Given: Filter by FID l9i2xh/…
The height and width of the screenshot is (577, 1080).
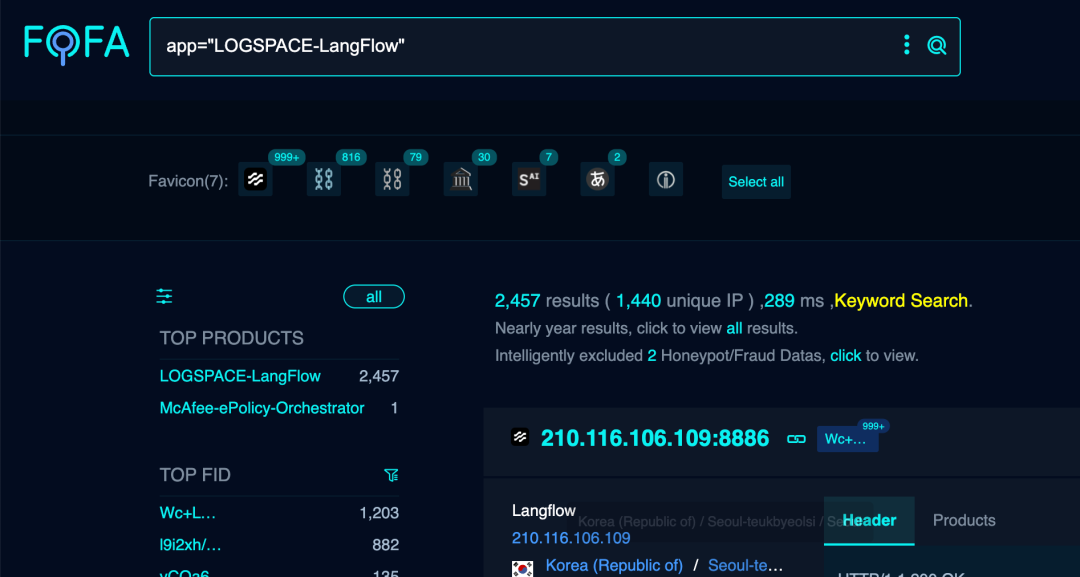Looking at the screenshot, I should point(191,545).
